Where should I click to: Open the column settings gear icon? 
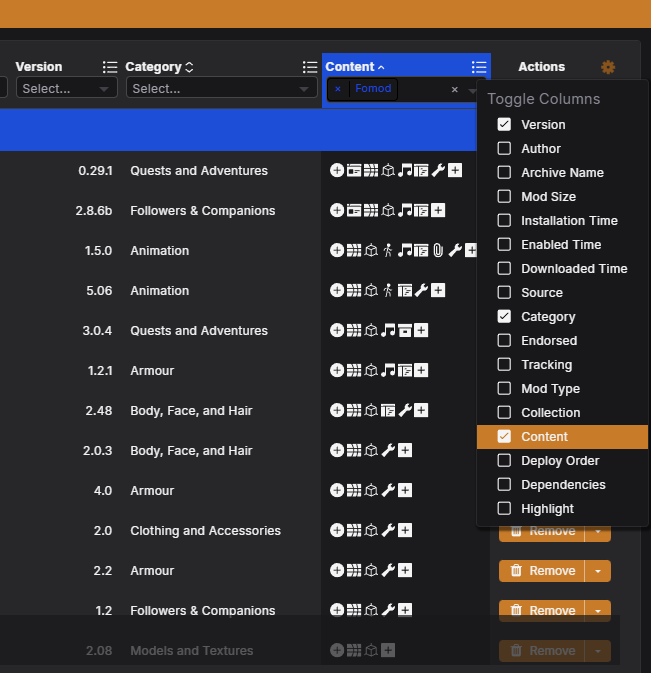tap(608, 67)
